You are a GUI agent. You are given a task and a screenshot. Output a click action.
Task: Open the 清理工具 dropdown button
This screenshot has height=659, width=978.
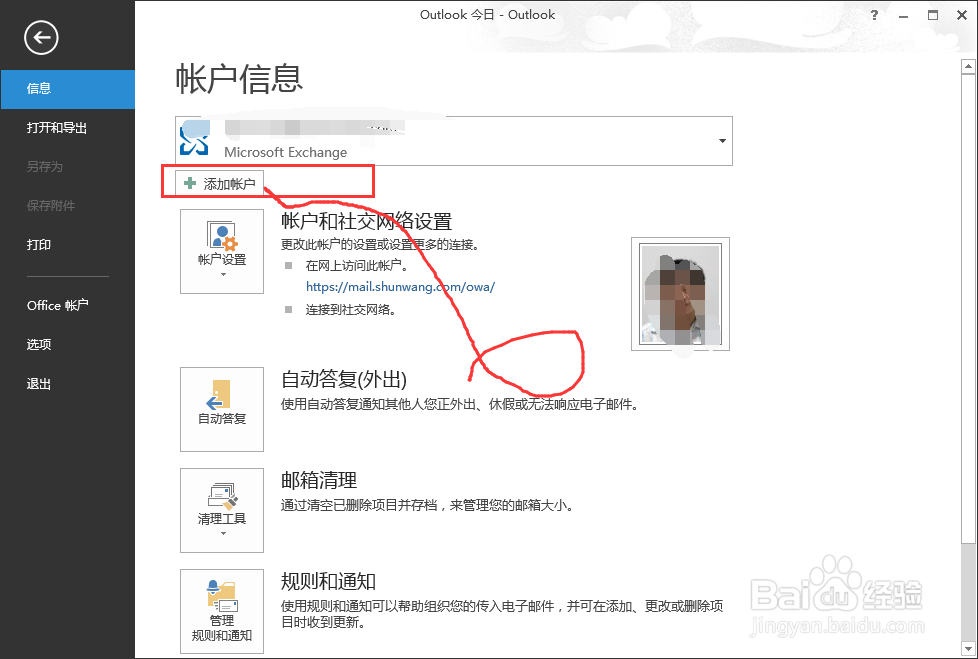coord(222,510)
